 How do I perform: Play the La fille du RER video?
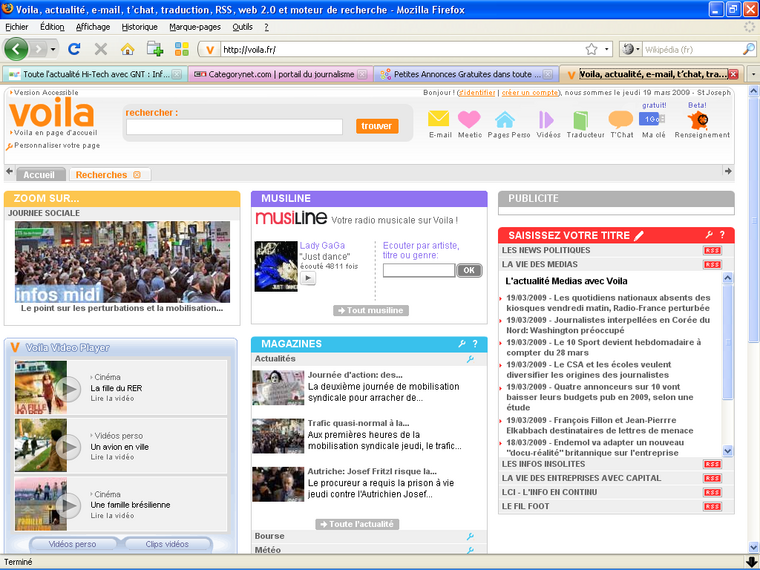click(x=68, y=389)
